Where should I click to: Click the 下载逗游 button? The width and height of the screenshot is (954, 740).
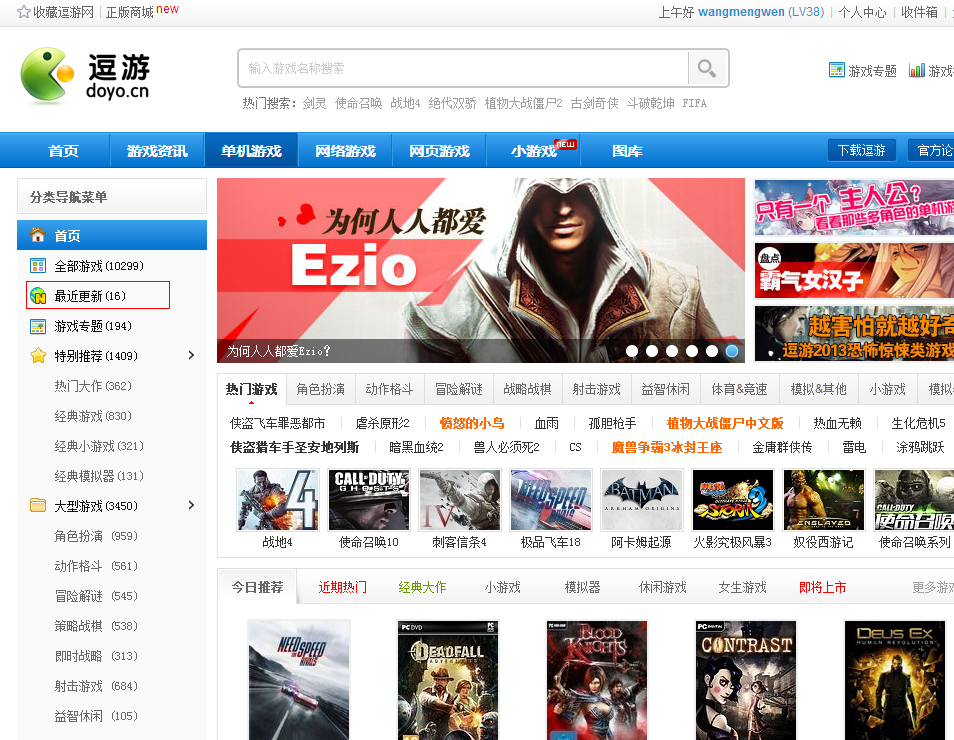click(x=862, y=150)
